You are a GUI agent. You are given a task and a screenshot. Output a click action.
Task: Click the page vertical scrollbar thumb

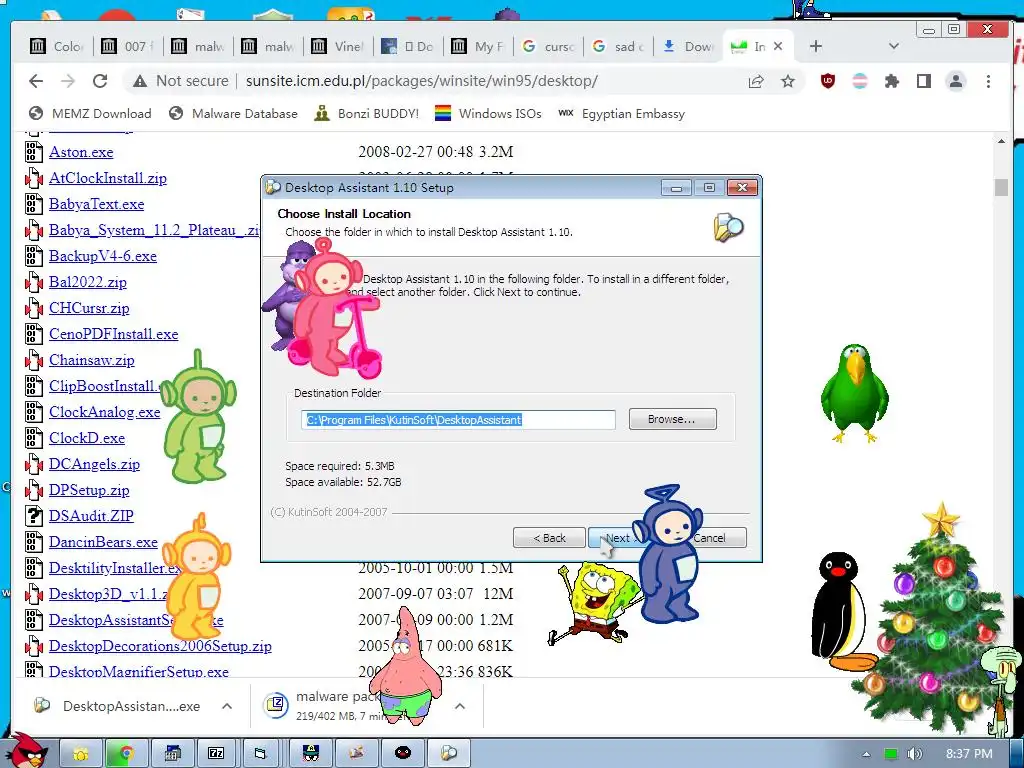tap(1001, 187)
